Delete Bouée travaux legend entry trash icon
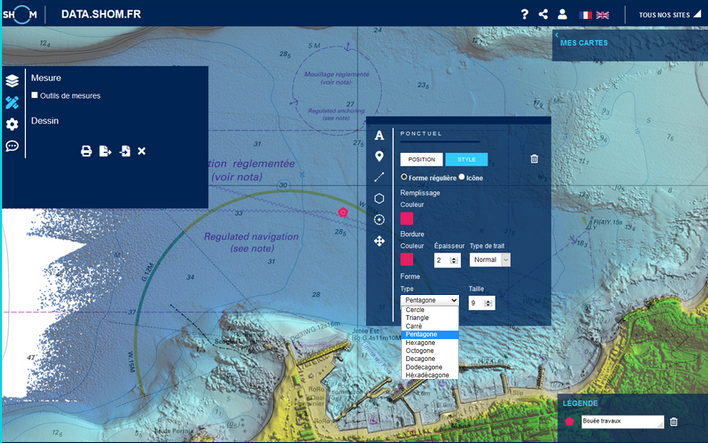Image resolution: width=708 pixels, height=443 pixels. [x=674, y=422]
